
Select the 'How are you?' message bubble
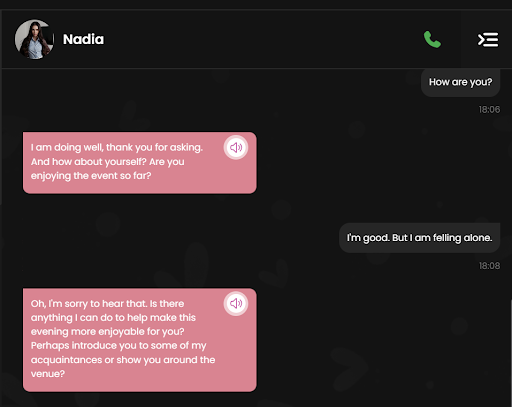coord(460,82)
